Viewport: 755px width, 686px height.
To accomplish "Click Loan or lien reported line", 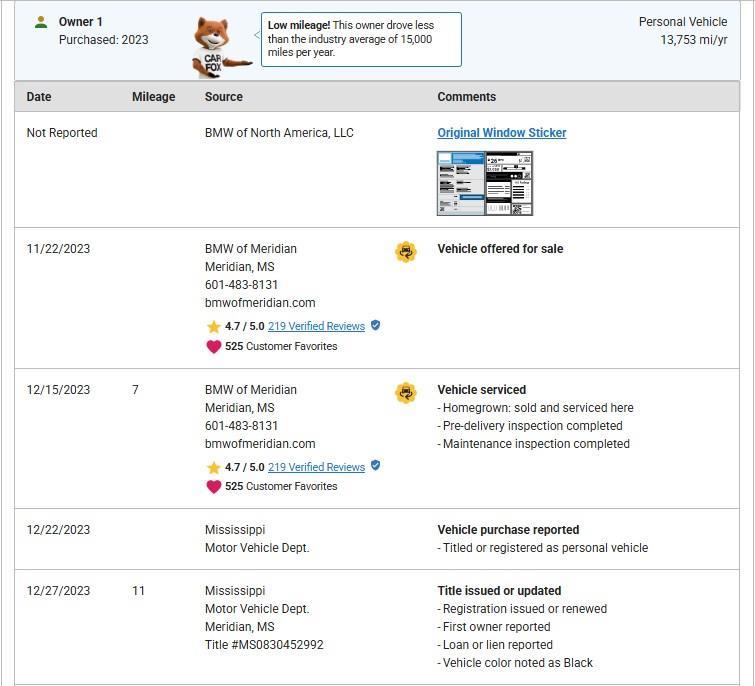I will (495, 645).
